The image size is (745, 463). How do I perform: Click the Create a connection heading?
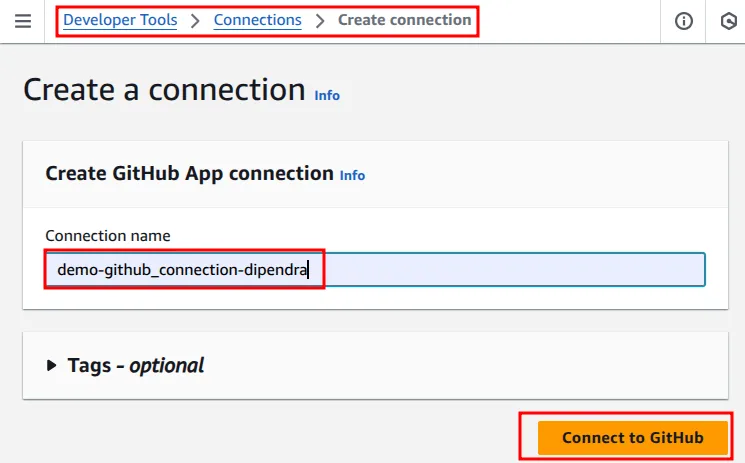coord(164,90)
